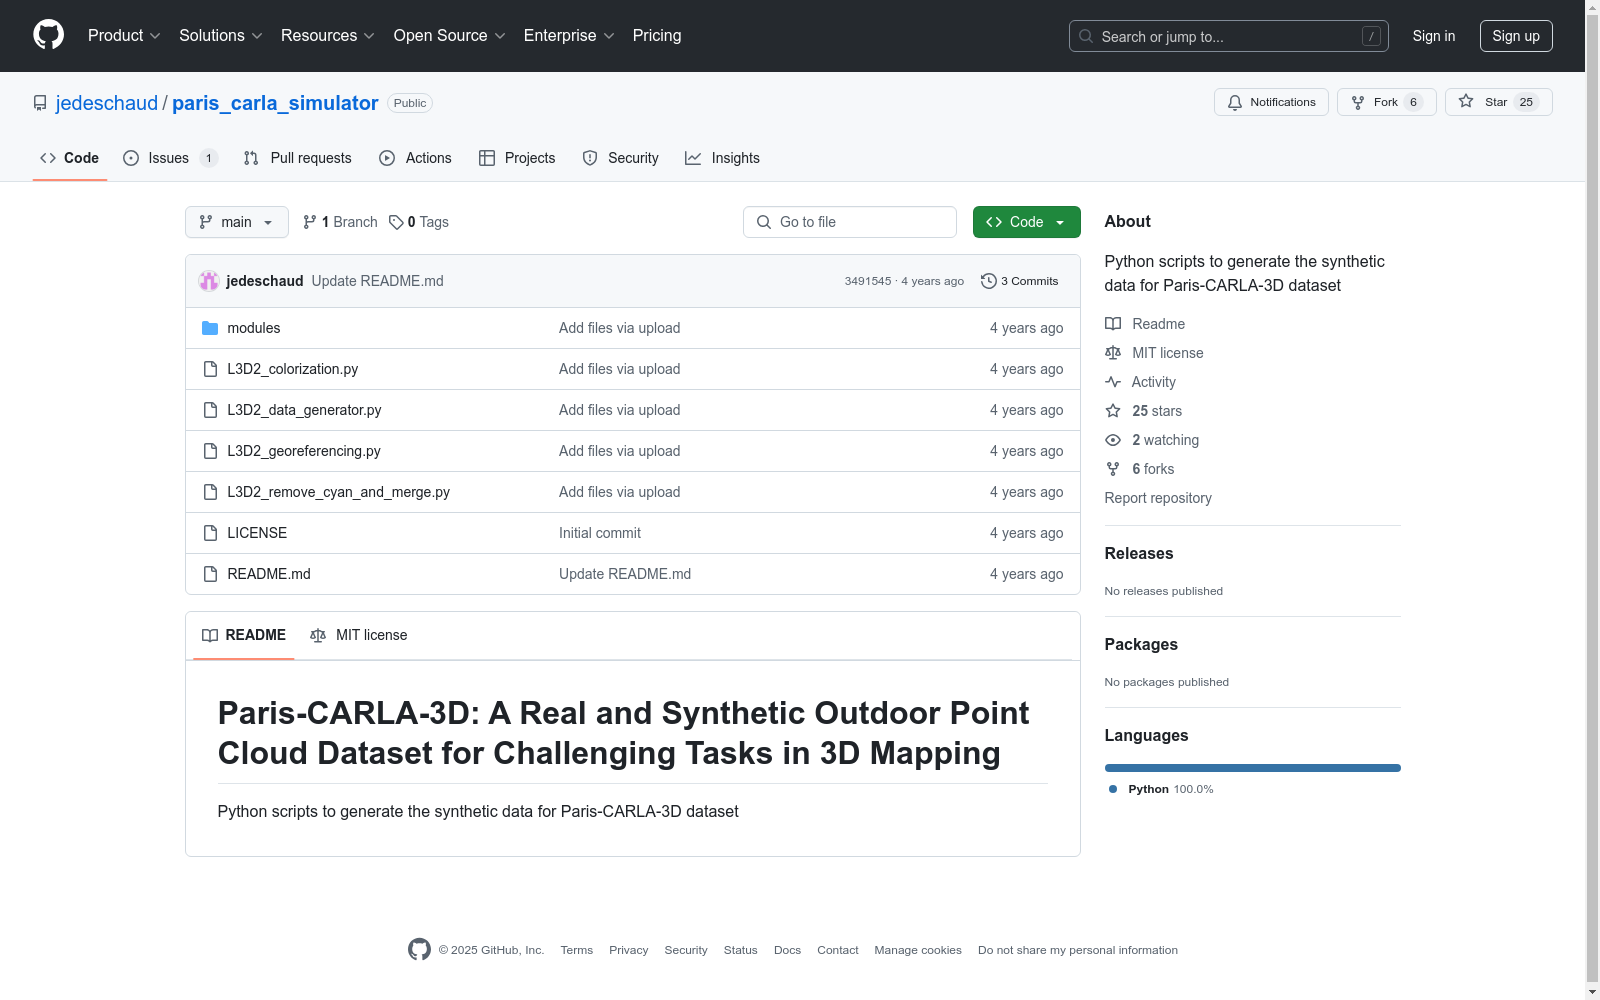Viewport: 1600px width, 1000px height.
Task: Click repository icon before jedeschaud
Action: pyautogui.click(x=40, y=103)
